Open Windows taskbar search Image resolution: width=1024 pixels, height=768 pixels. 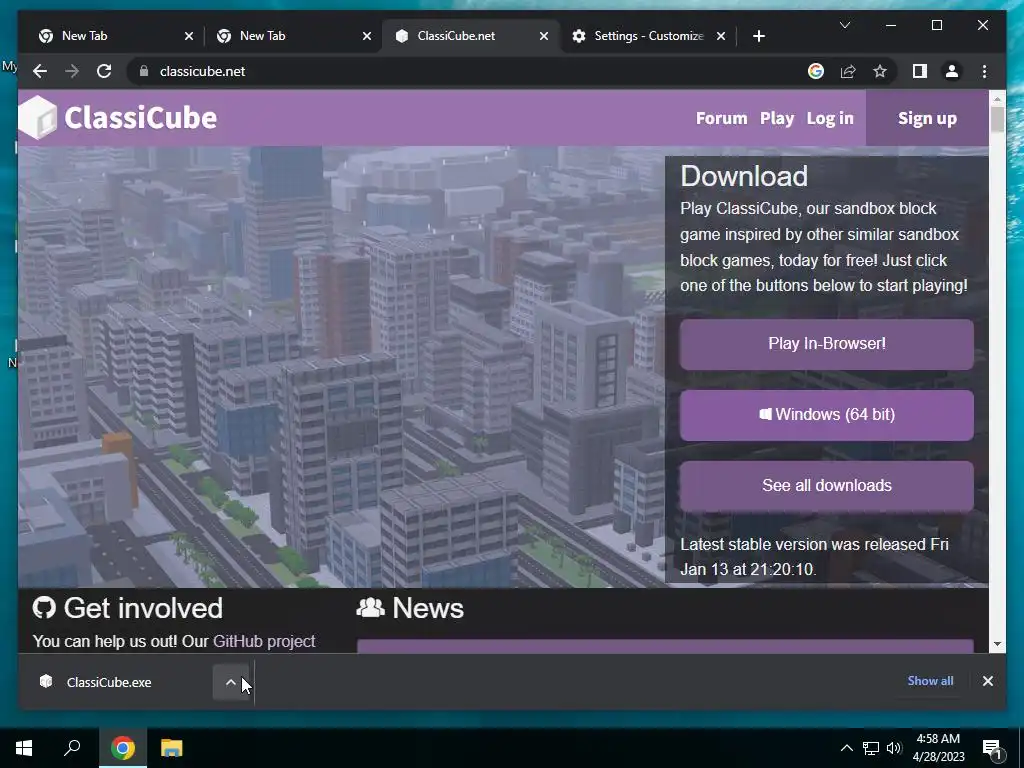pos(72,748)
